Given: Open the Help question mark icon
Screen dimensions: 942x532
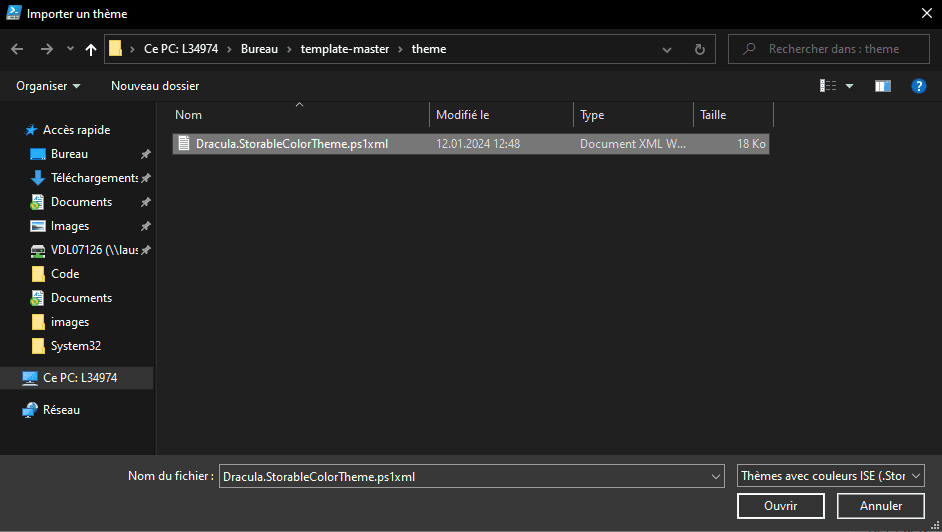Looking at the screenshot, I should [918, 86].
